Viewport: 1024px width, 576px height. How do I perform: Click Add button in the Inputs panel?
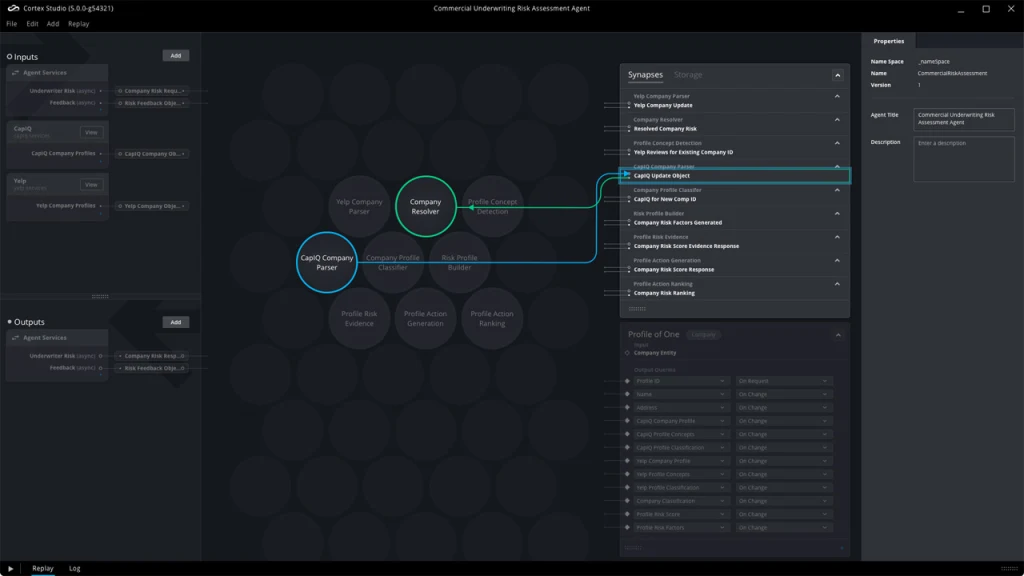point(176,57)
